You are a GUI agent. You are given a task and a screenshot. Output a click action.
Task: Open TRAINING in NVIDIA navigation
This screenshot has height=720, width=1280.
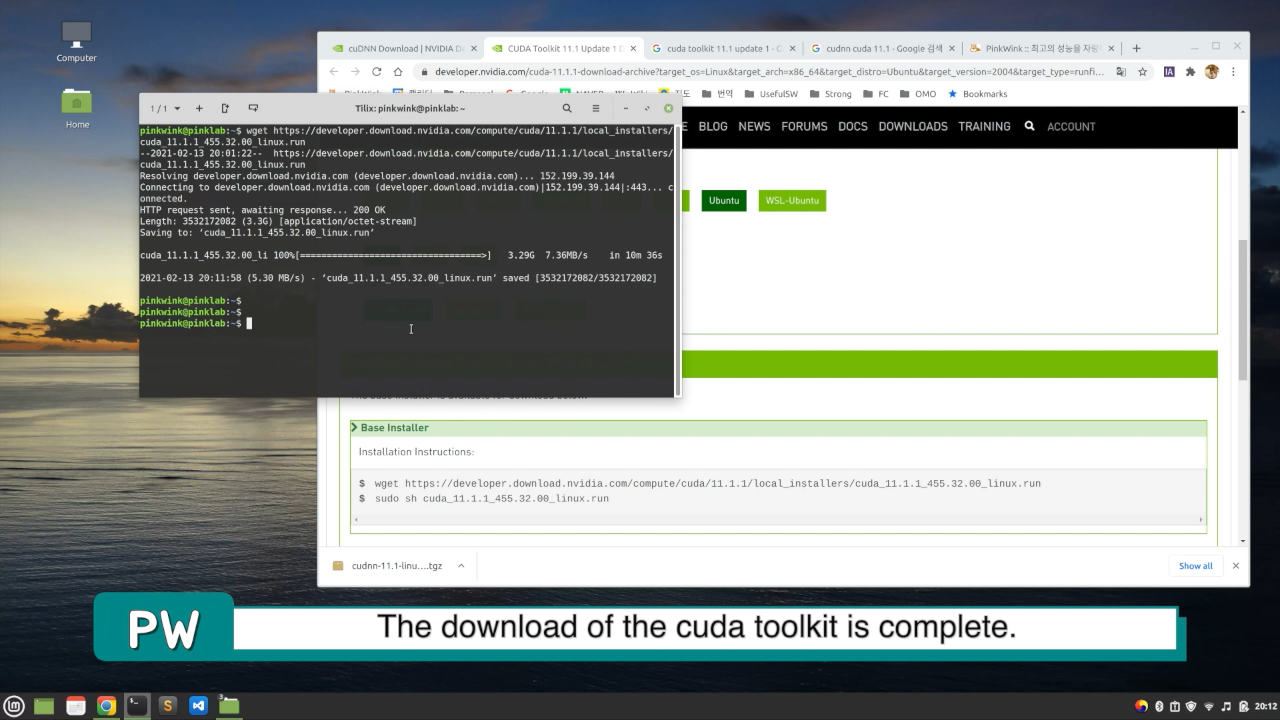pos(984,126)
